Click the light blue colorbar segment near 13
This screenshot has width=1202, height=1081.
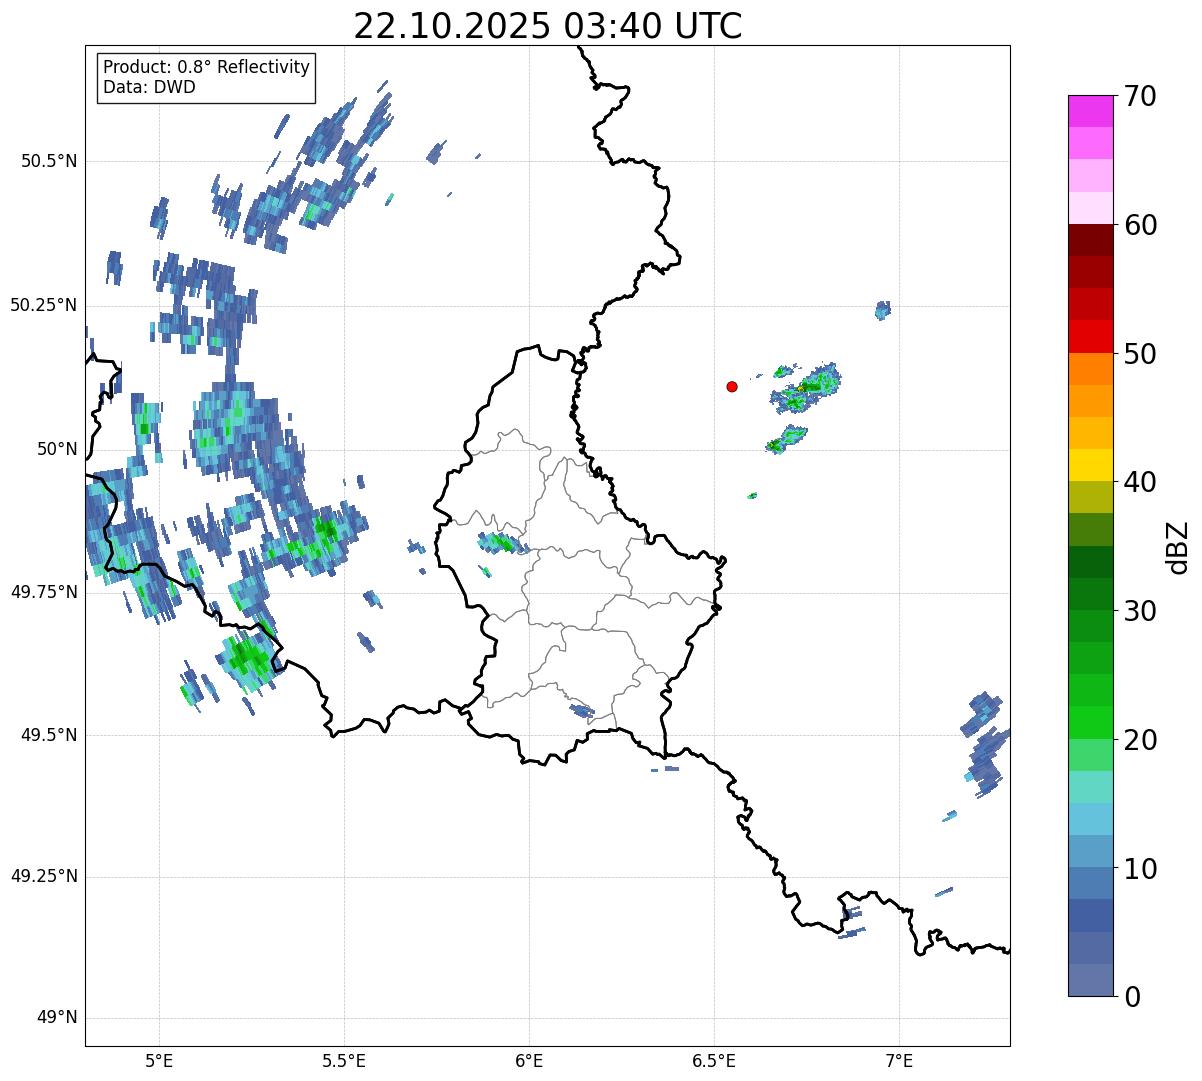[x=1090, y=819]
